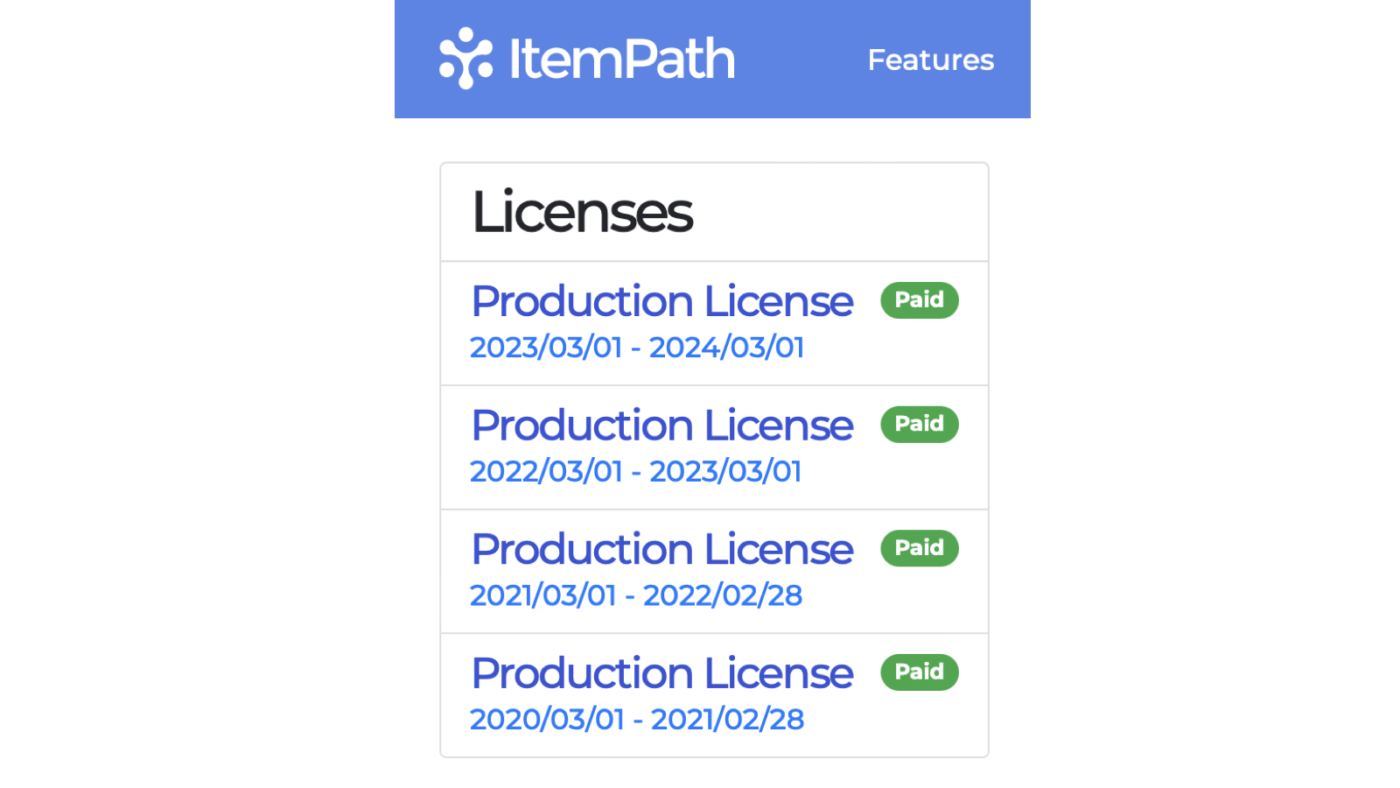This screenshot has width=1400, height=788.
Task: Click the date range 2023/03/01 - 2024/03/01
Action: (x=636, y=346)
